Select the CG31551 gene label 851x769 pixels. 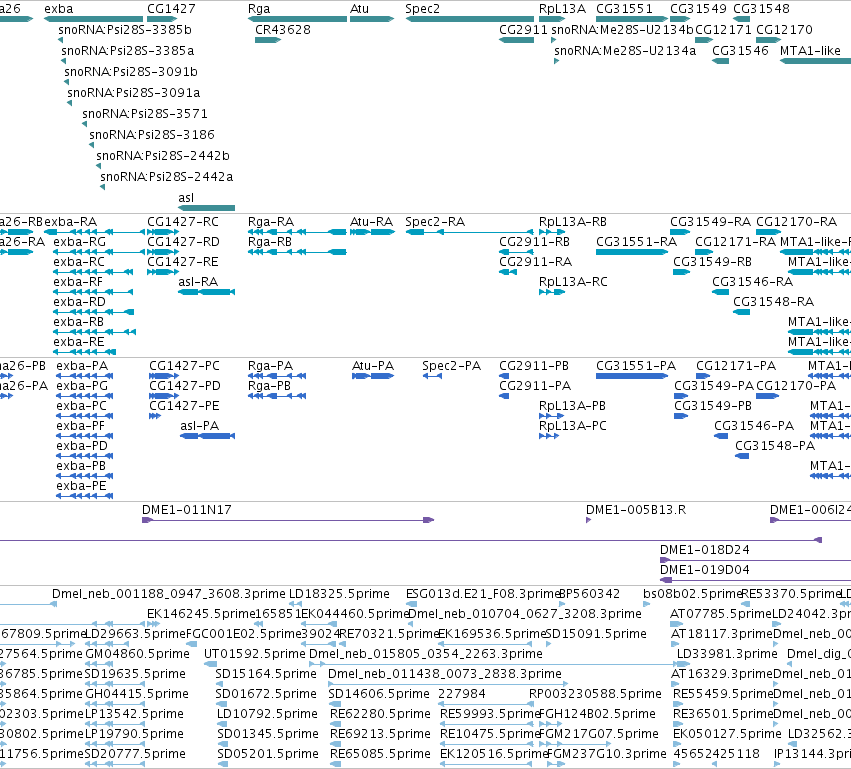coord(624,9)
